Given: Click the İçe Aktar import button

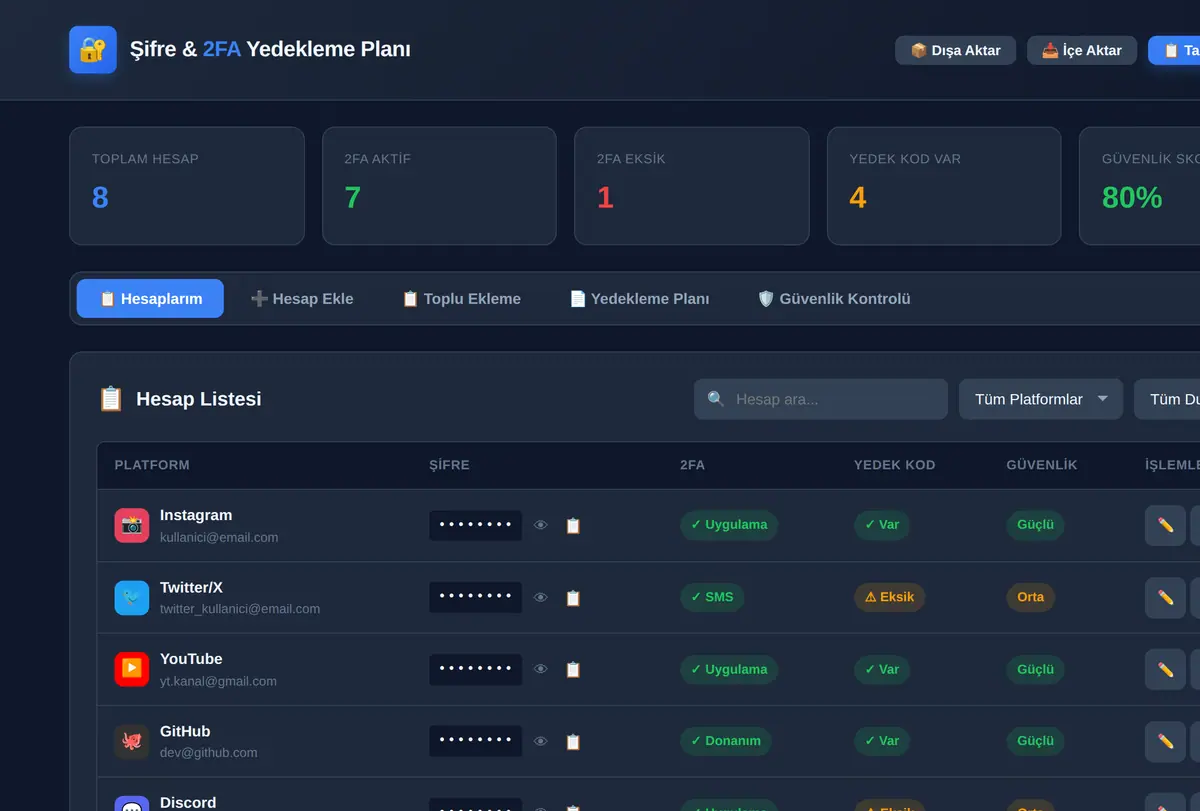Looking at the screenshot, I should [1082, 50].
